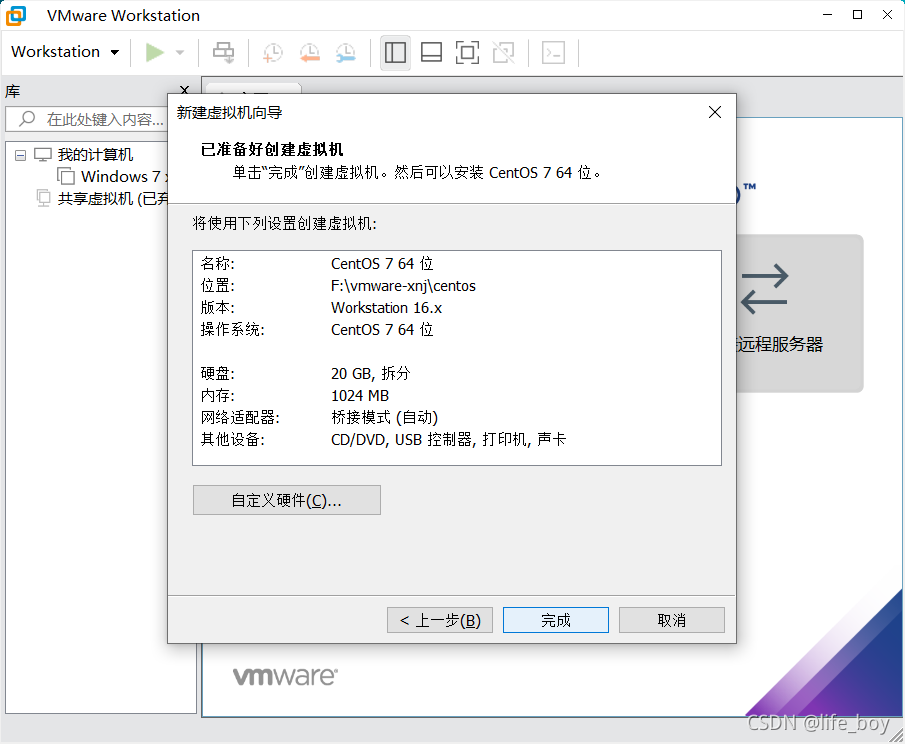The height and width of the screenshot is (744, 905).
Task: Toggle the library sidebar view icon
Action: [395, 53]
